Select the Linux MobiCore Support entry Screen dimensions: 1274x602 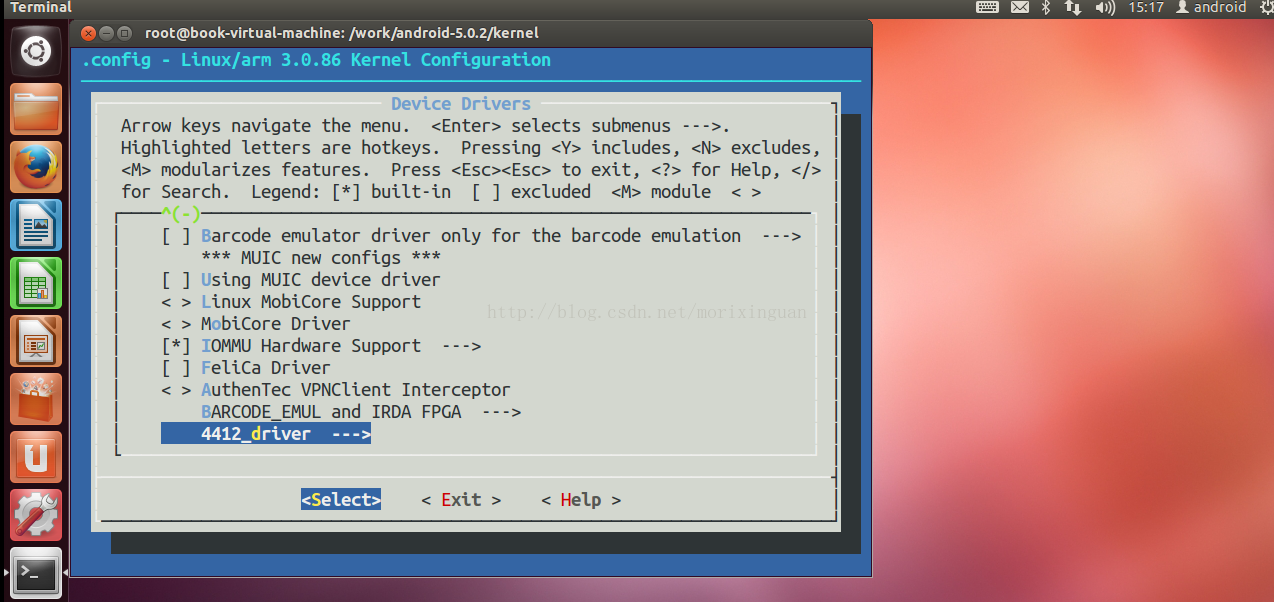click(310, 302)
